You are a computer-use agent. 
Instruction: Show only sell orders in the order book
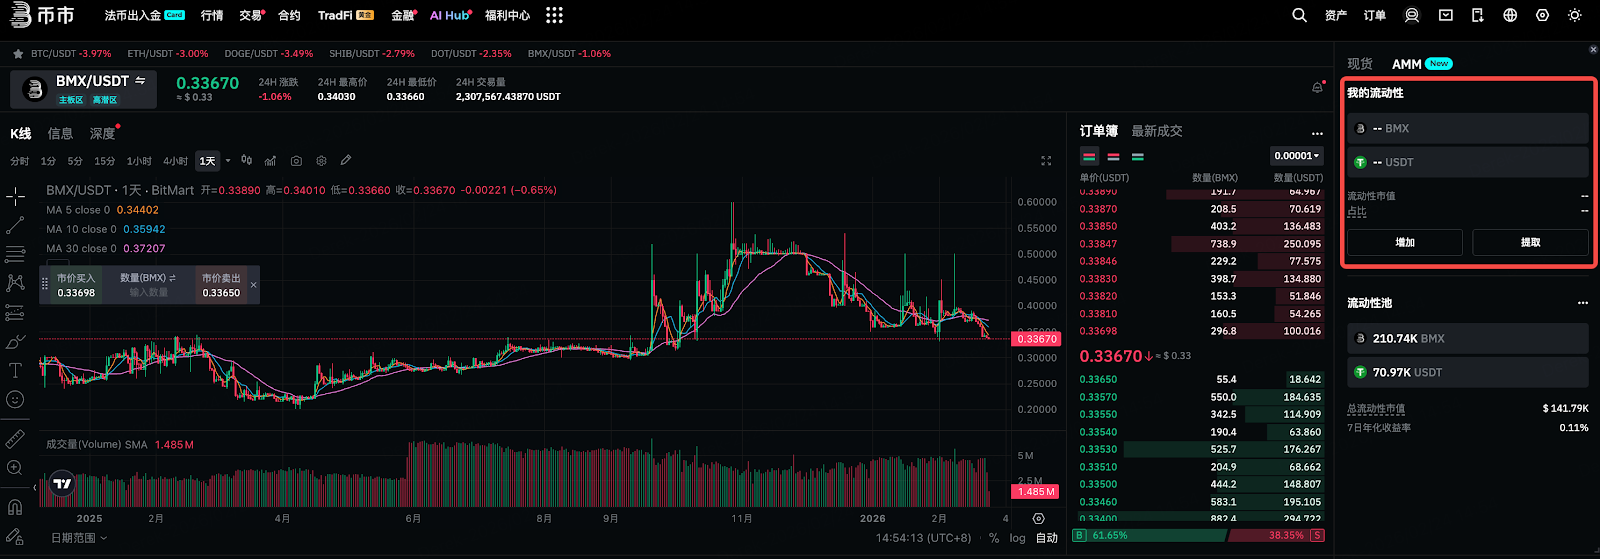(1113, 157)
